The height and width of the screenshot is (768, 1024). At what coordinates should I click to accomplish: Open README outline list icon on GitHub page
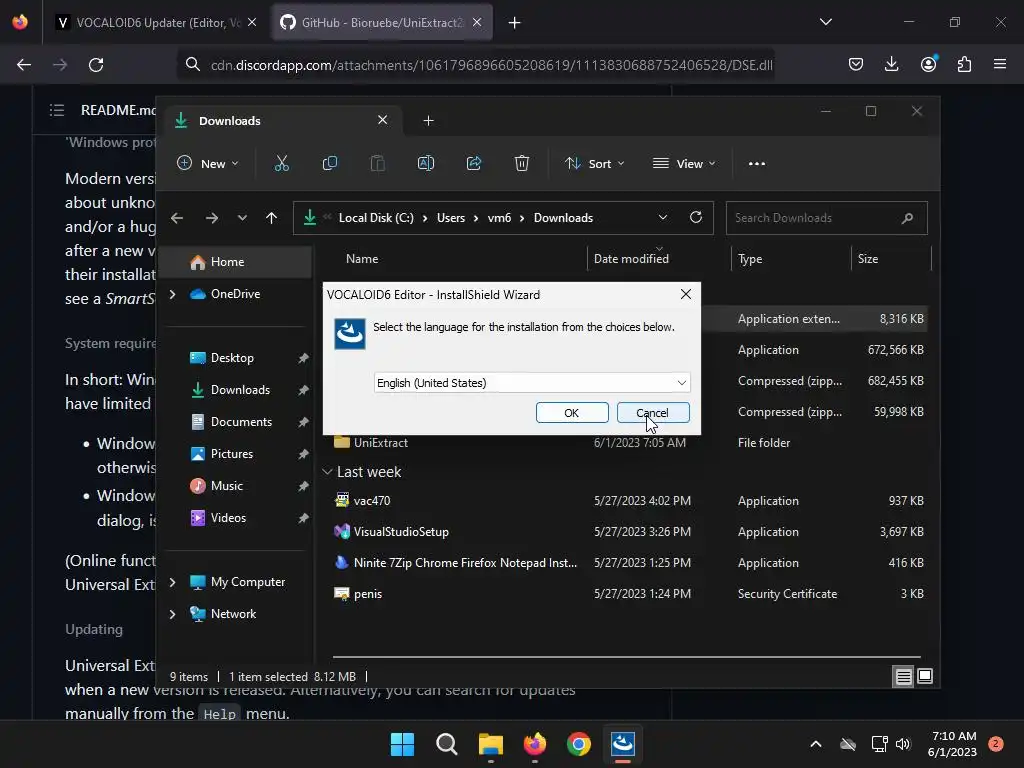[57, 110]
